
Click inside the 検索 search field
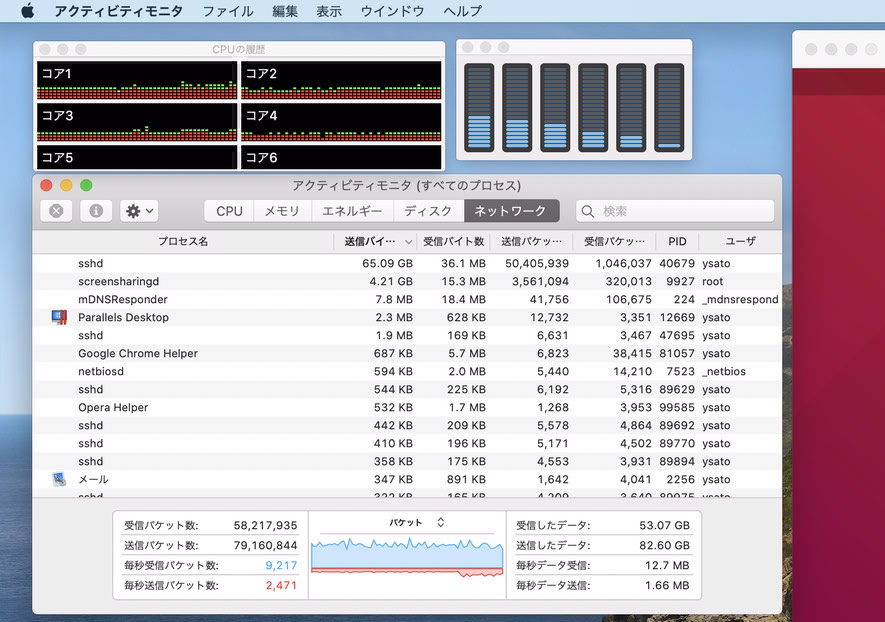pos(680,211)
